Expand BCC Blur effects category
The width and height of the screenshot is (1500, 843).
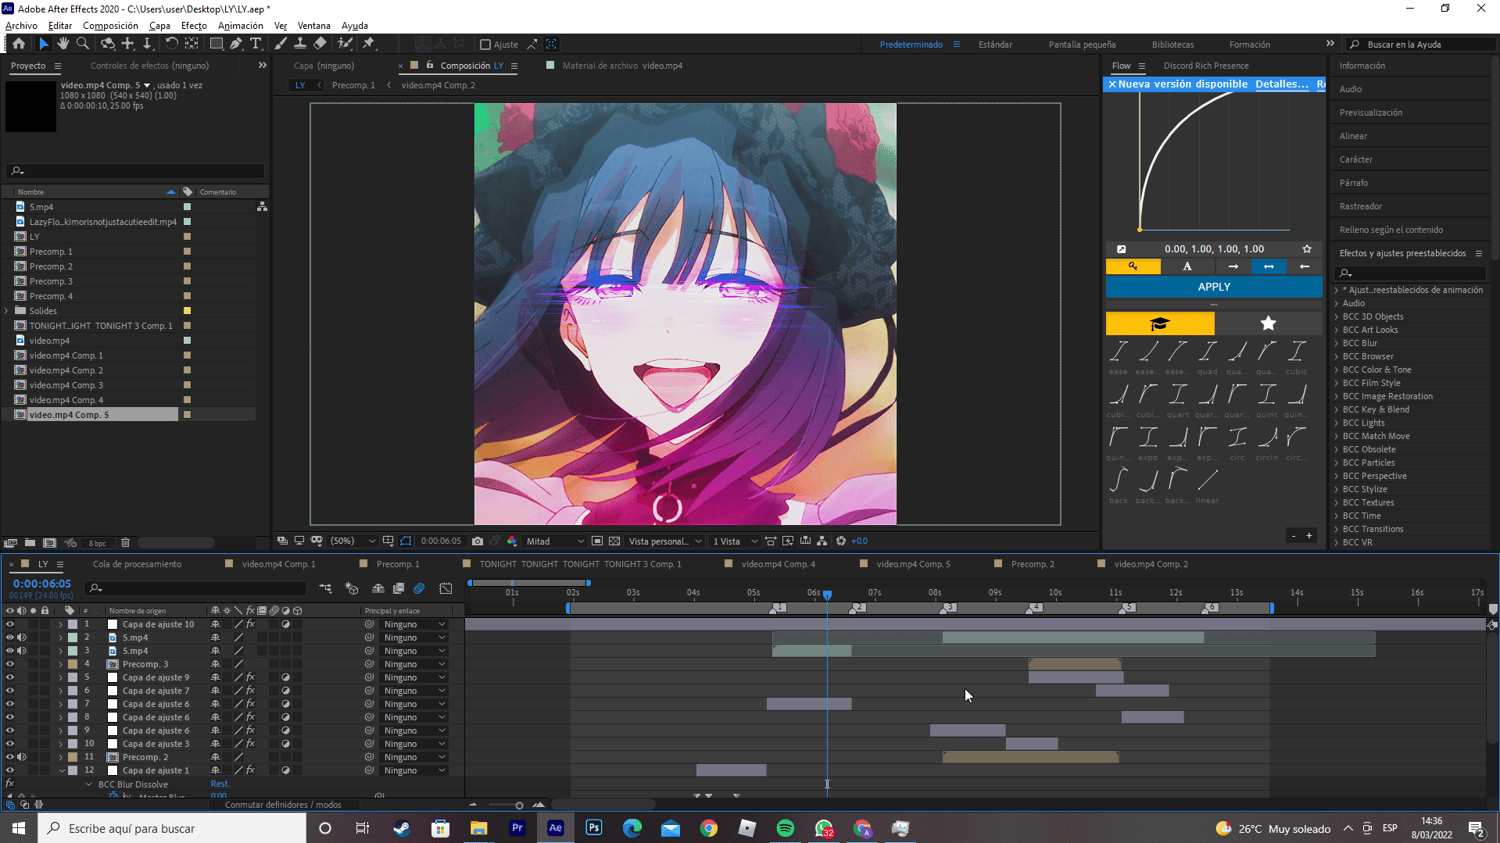1337,343
